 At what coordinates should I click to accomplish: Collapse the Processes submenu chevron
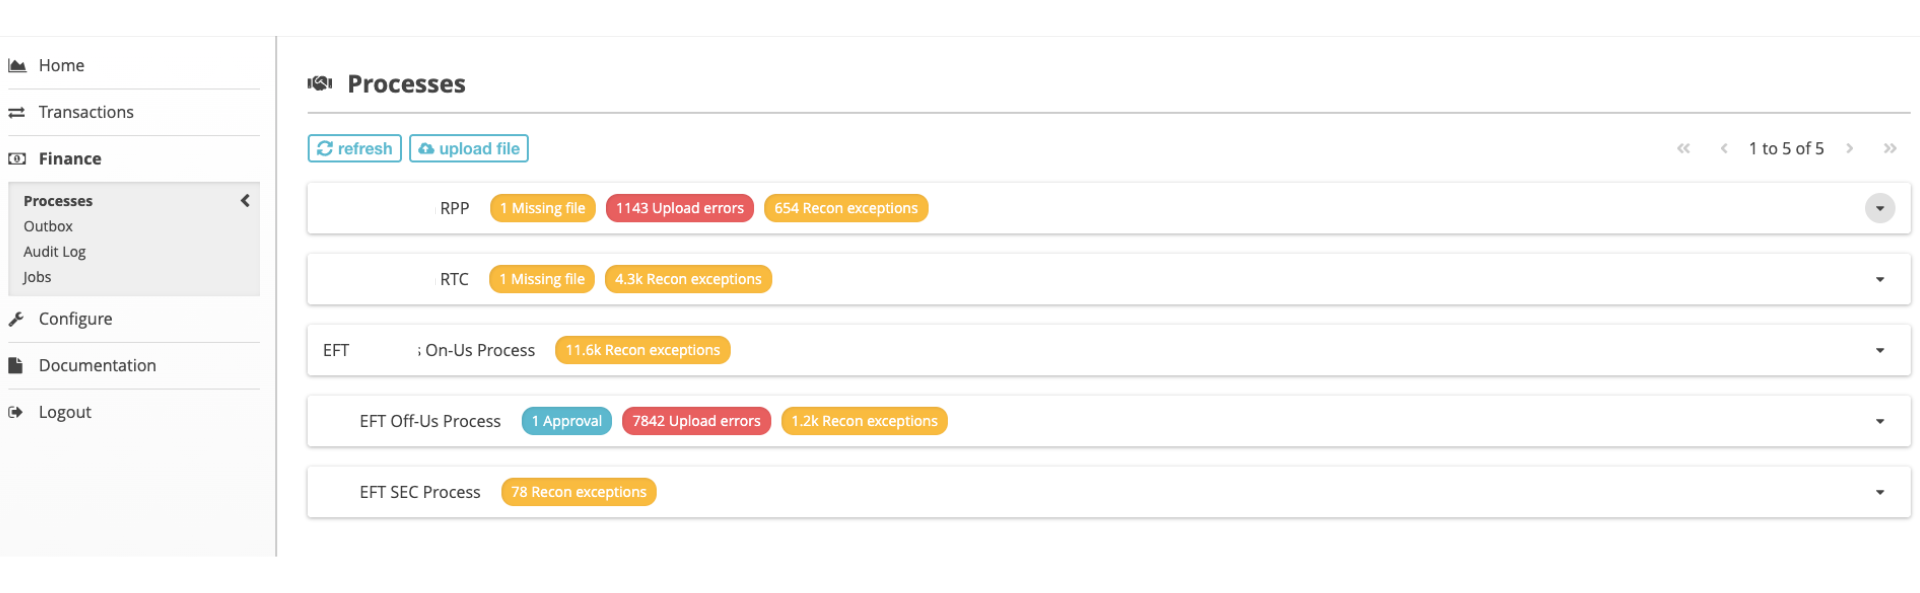pos(245,201)
